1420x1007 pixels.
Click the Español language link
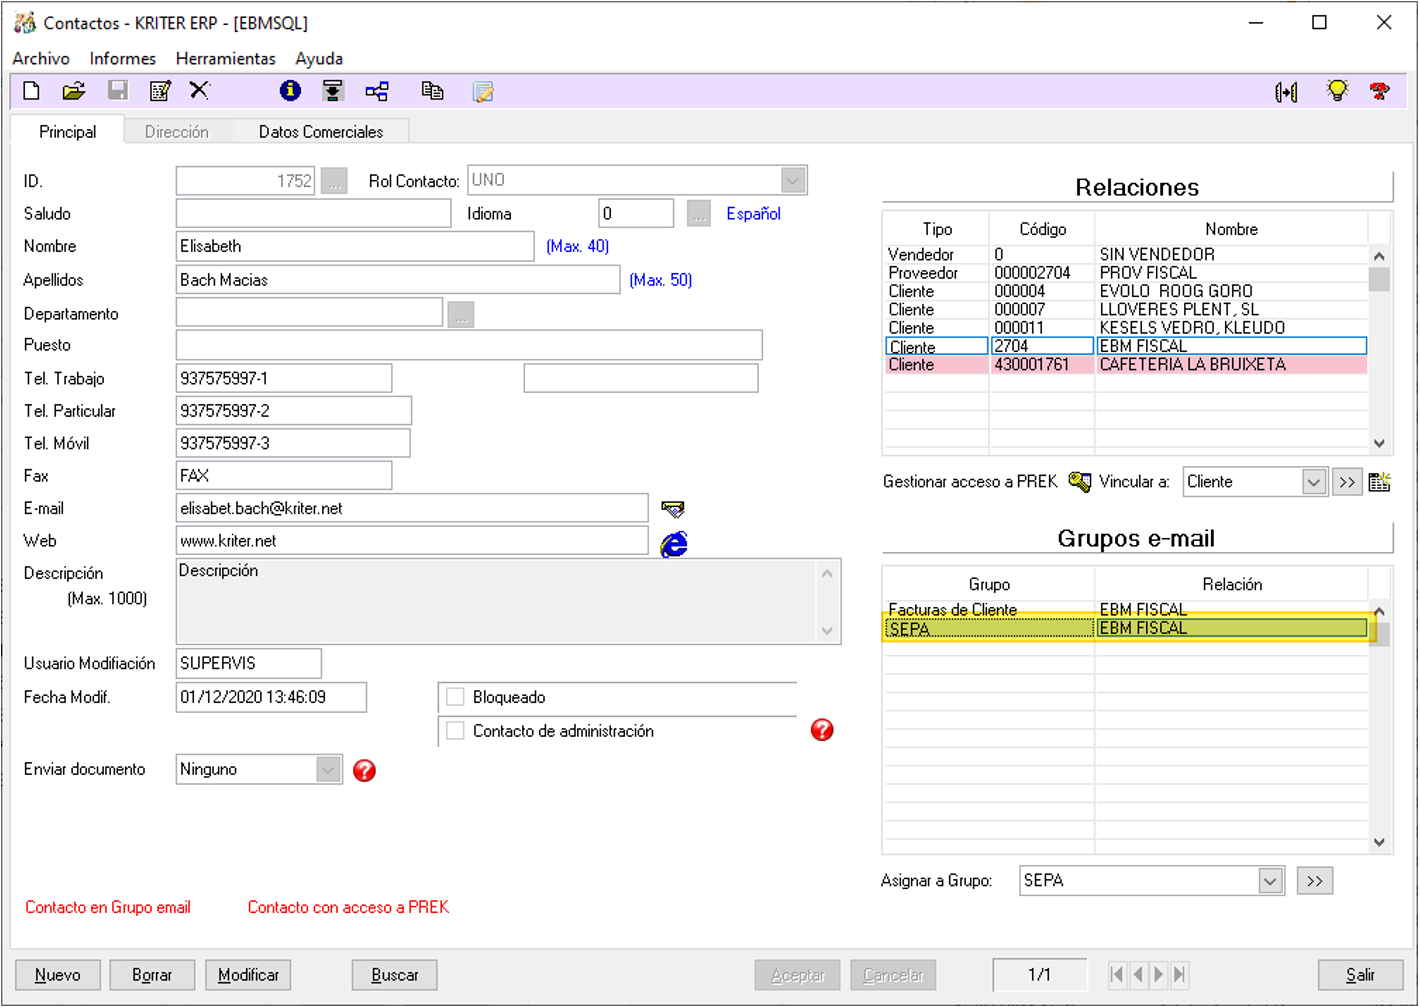(x=753, y=214)
